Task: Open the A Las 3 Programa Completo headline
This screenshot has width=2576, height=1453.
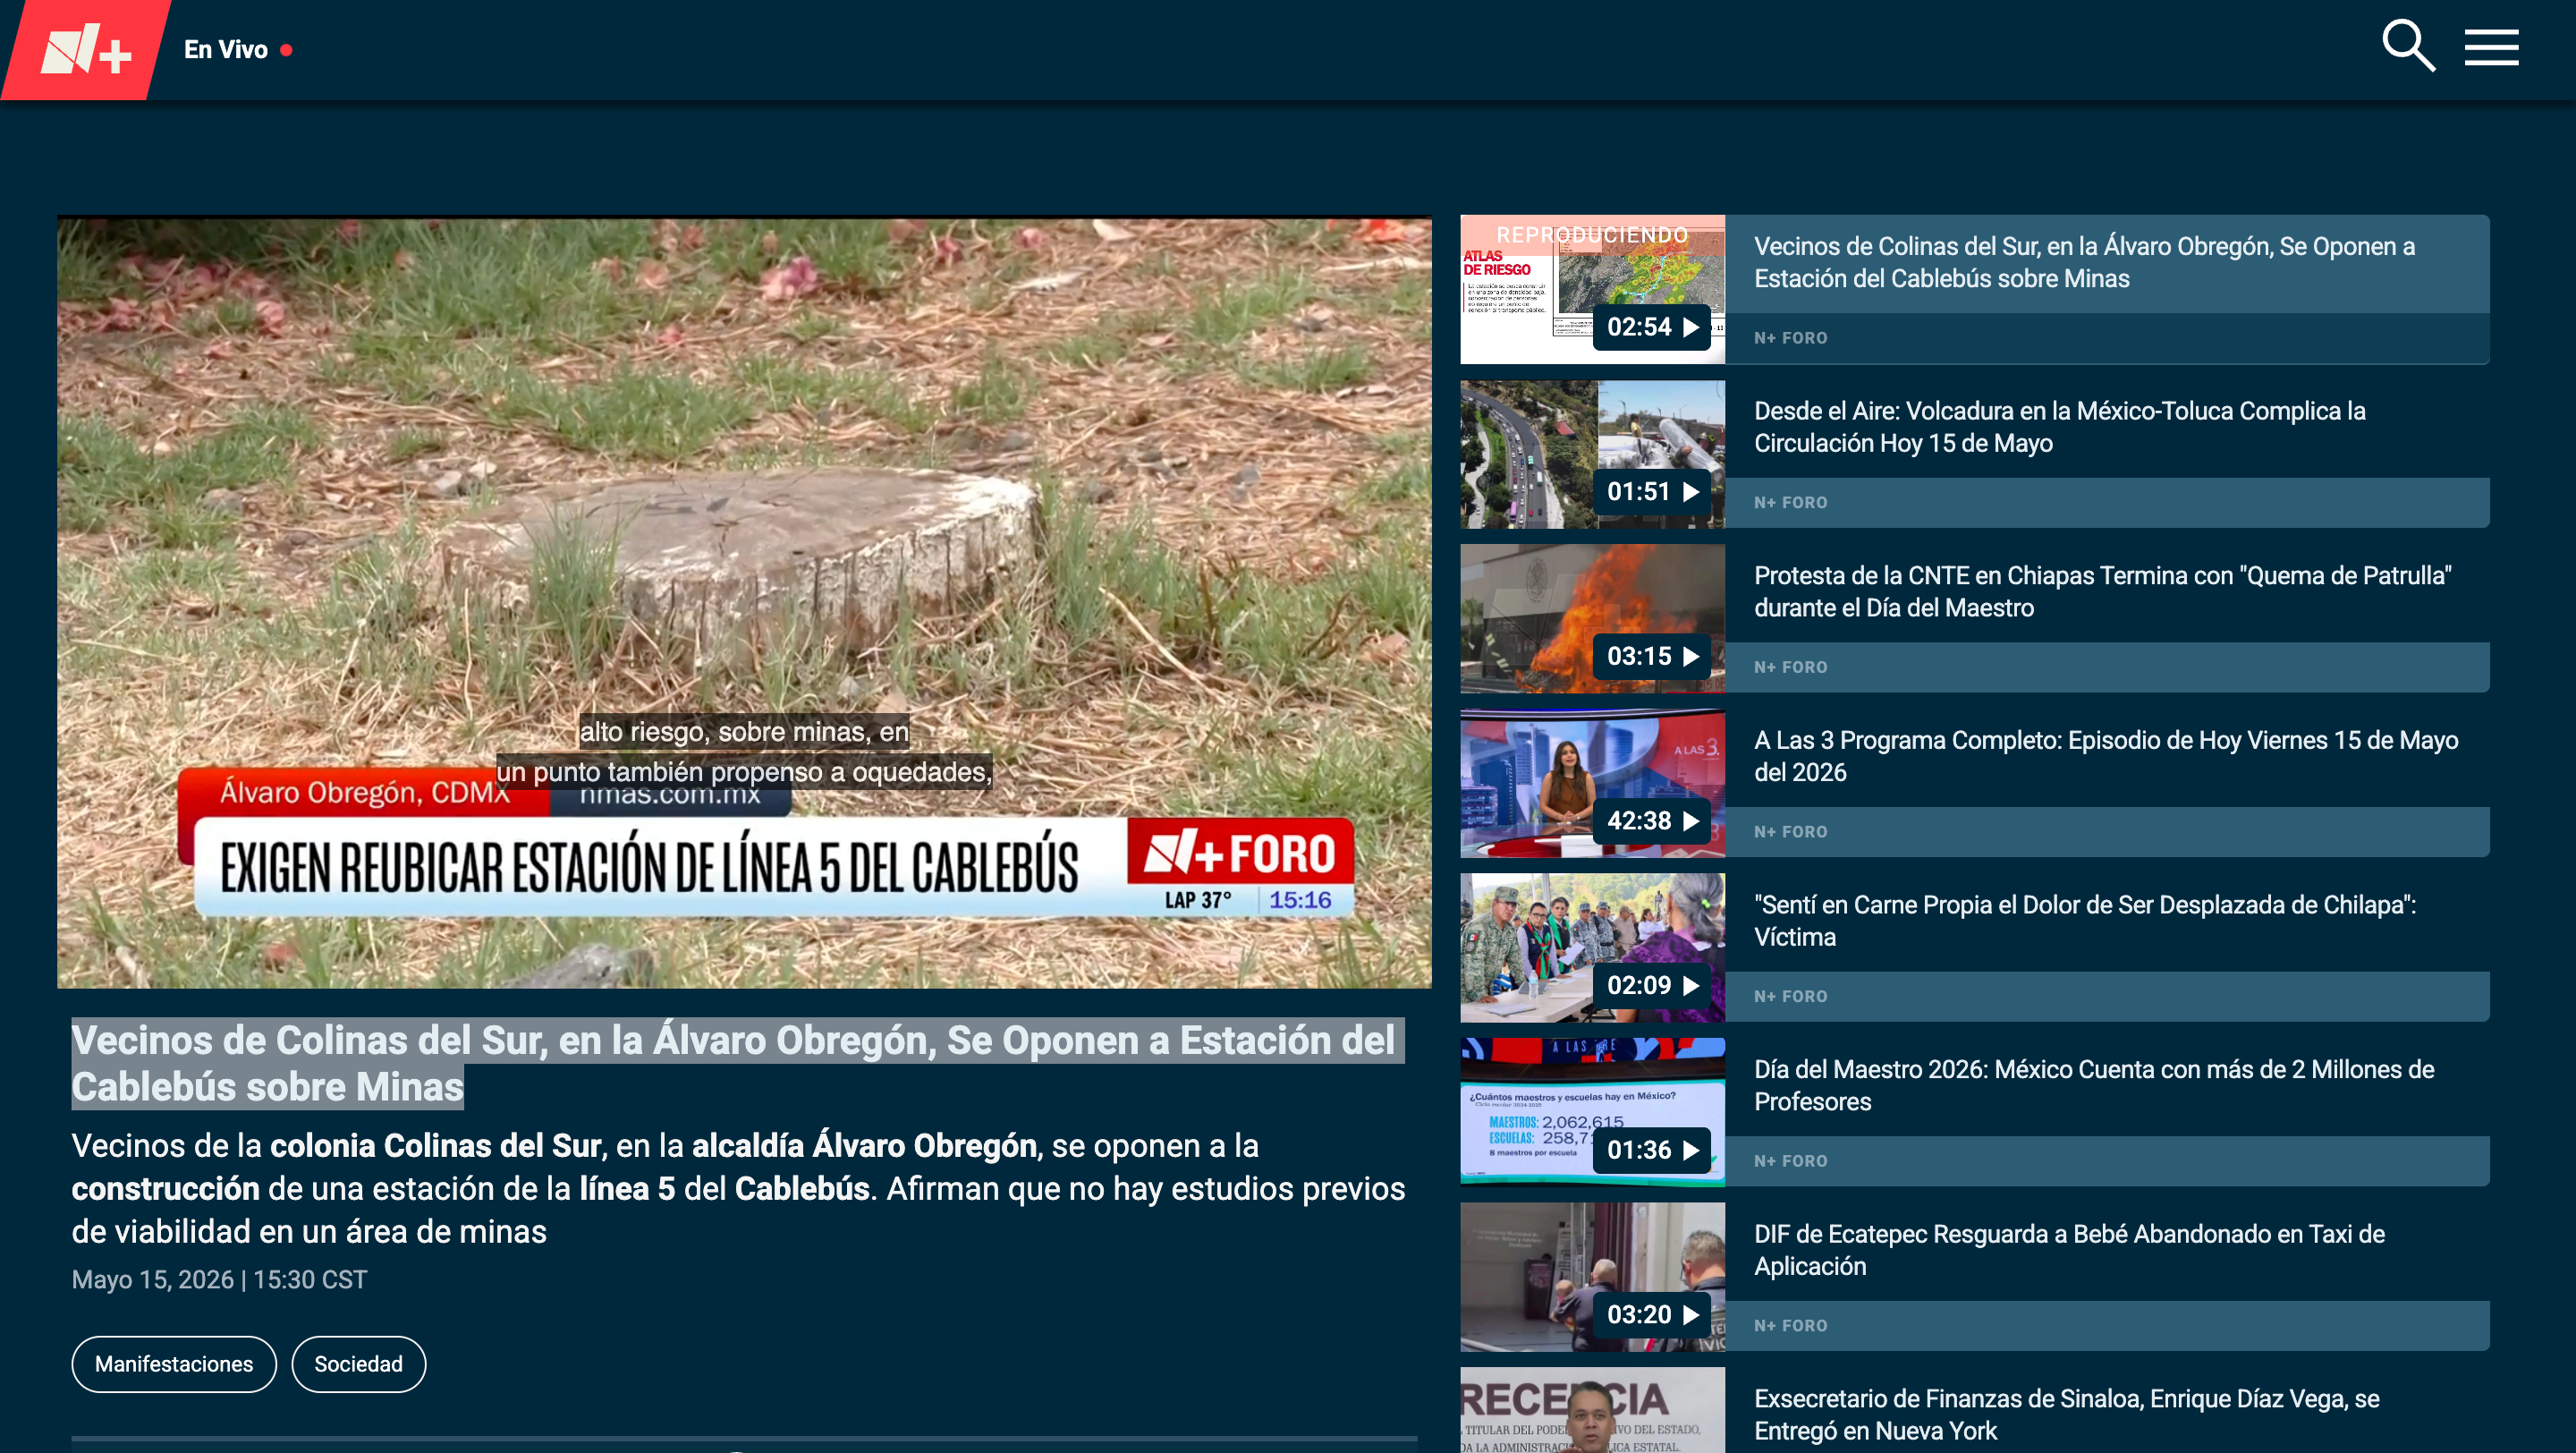Action: point(2106,756)
